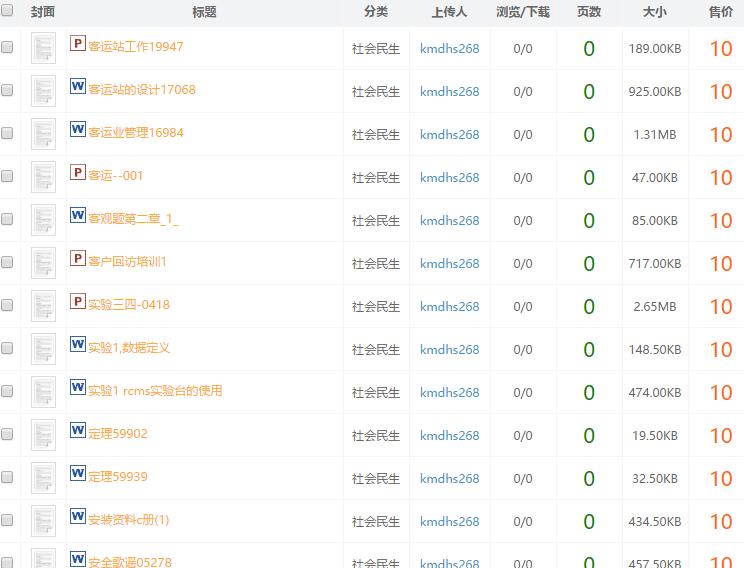Image resolution: width=744 pixels, height=568 pixels.
Task: Check the box for 定理59902 row
Action: click(x=8, y=434)
